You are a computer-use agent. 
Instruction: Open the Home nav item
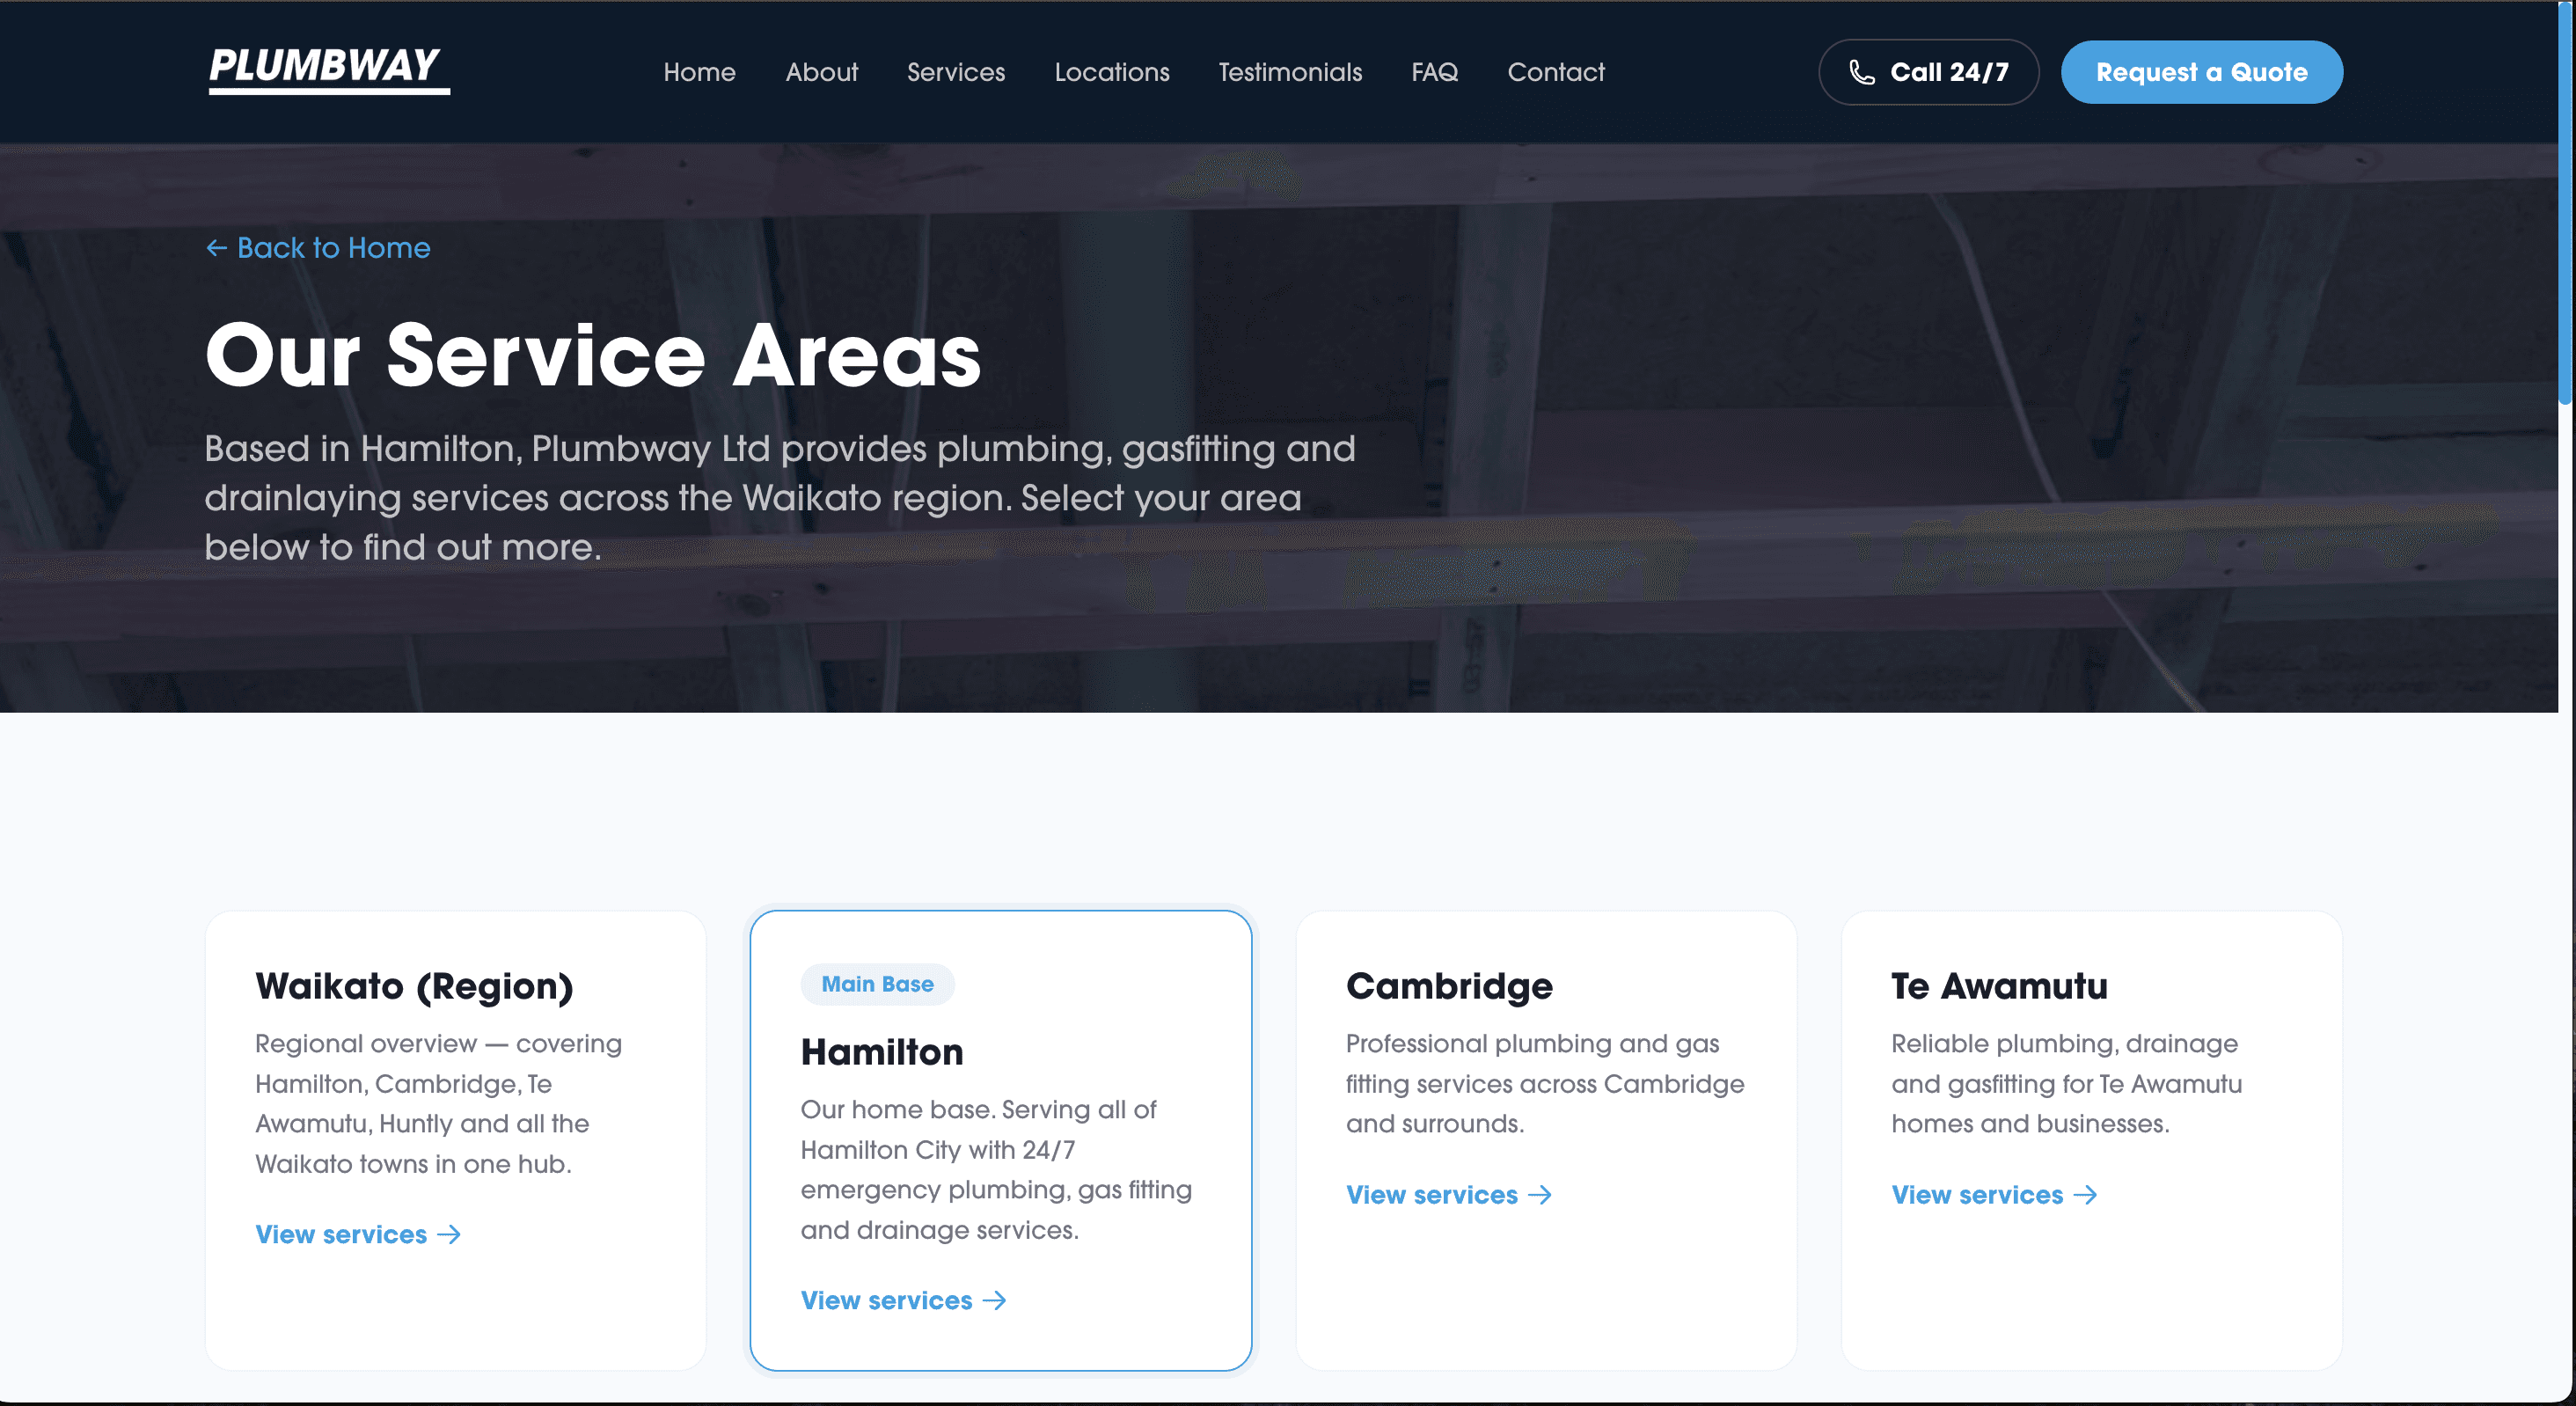click(699, 72)
